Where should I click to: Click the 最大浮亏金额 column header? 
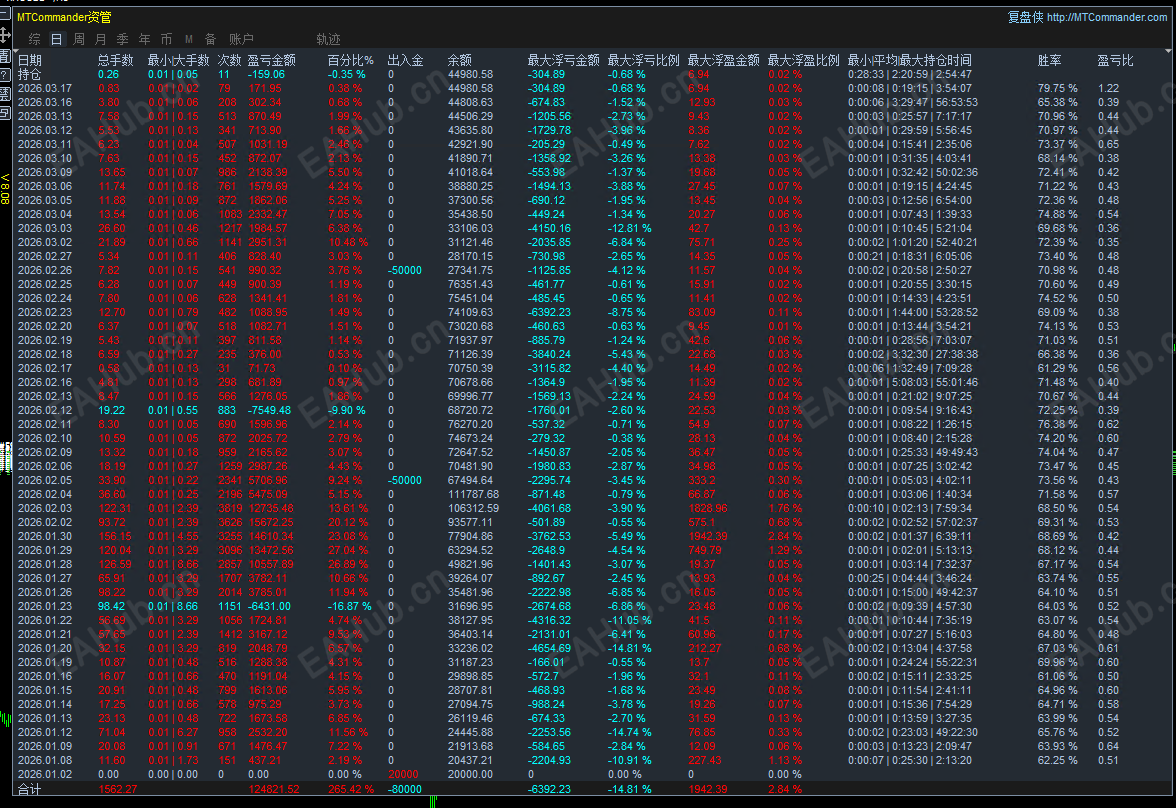pos(563,60)
